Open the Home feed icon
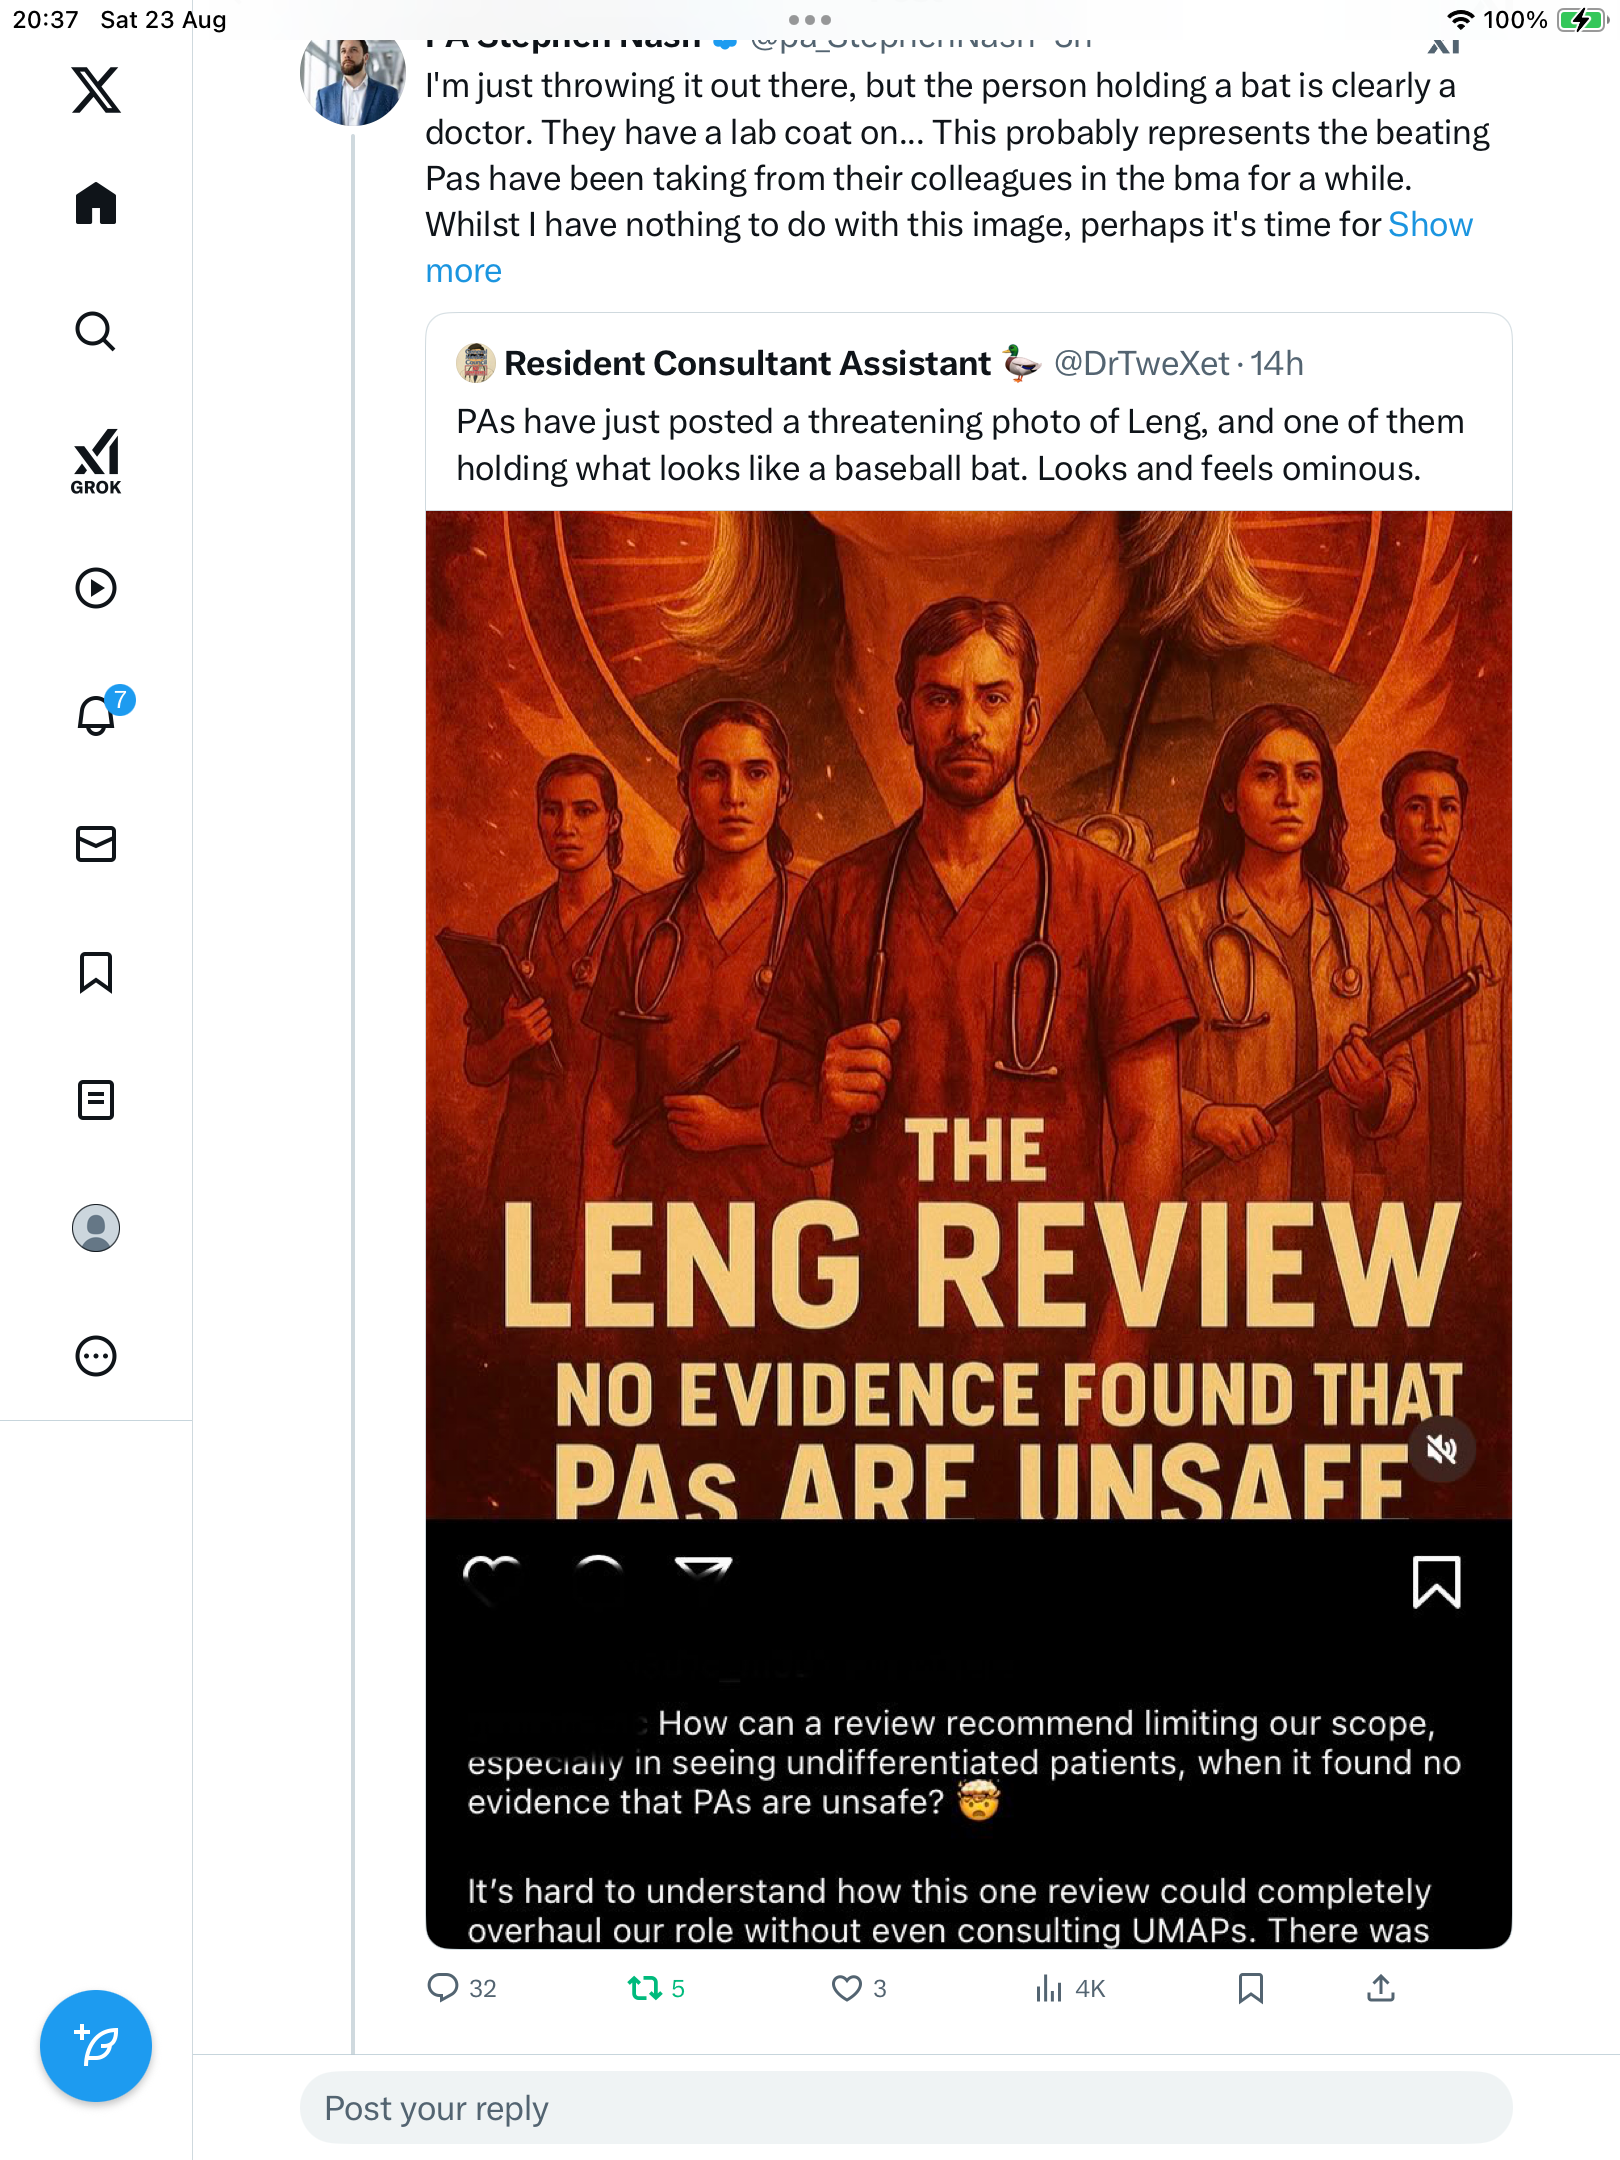The image size is (1620, 2160). pyautogui.click(x=96, y=204)
